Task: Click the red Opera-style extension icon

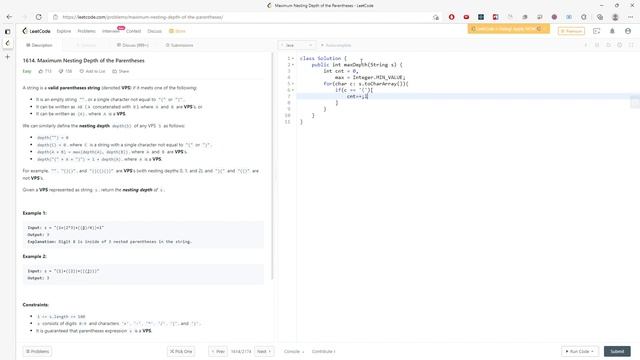Action: [x=451, y=17]
